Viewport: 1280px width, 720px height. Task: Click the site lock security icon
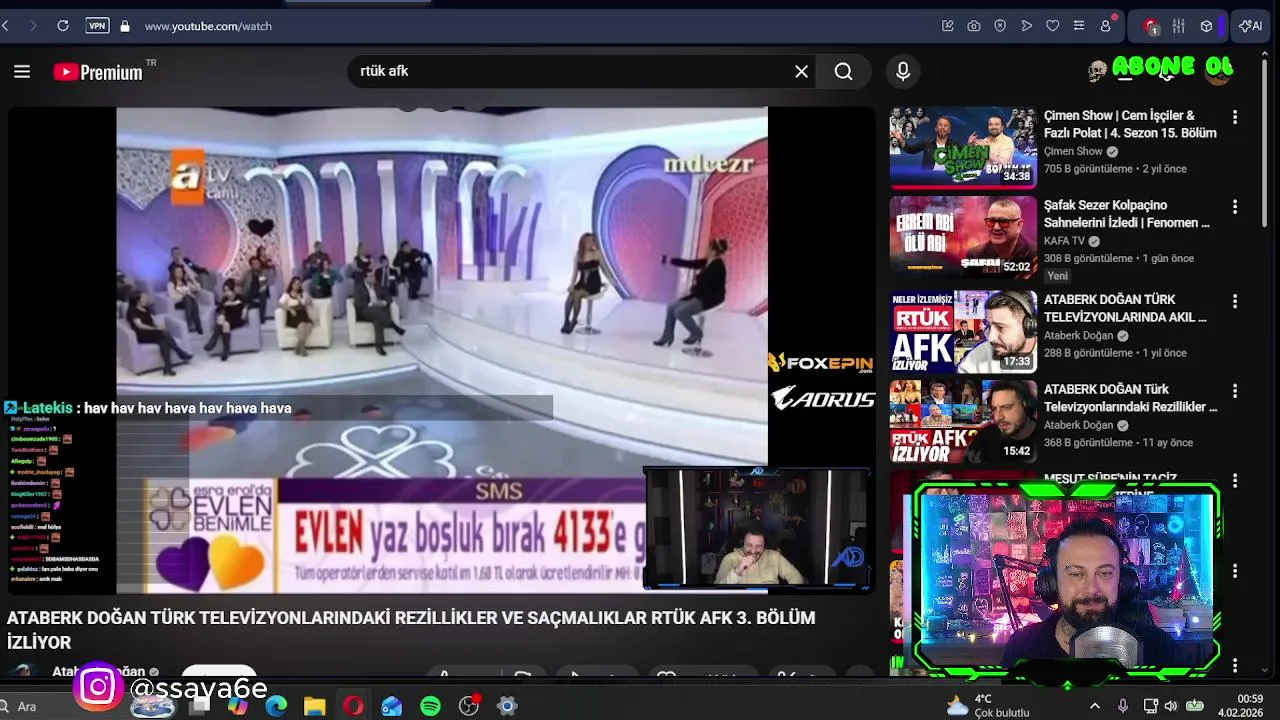[125, 26]
